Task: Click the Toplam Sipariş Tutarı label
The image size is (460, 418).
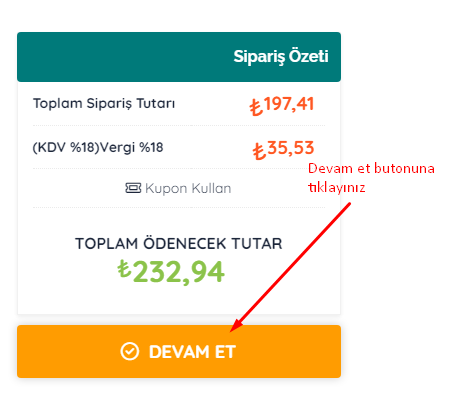Action: pyautogui.click(x=104, y=103)
